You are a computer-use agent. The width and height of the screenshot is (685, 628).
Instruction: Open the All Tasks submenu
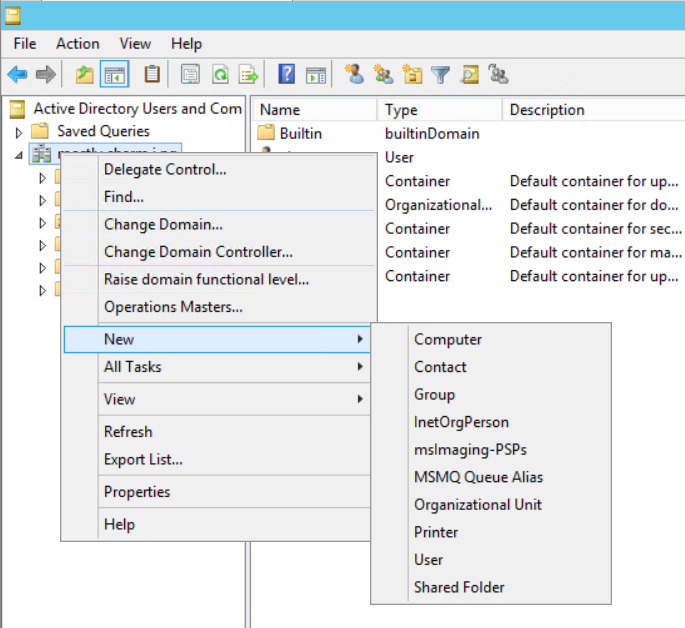pos(217,367)
